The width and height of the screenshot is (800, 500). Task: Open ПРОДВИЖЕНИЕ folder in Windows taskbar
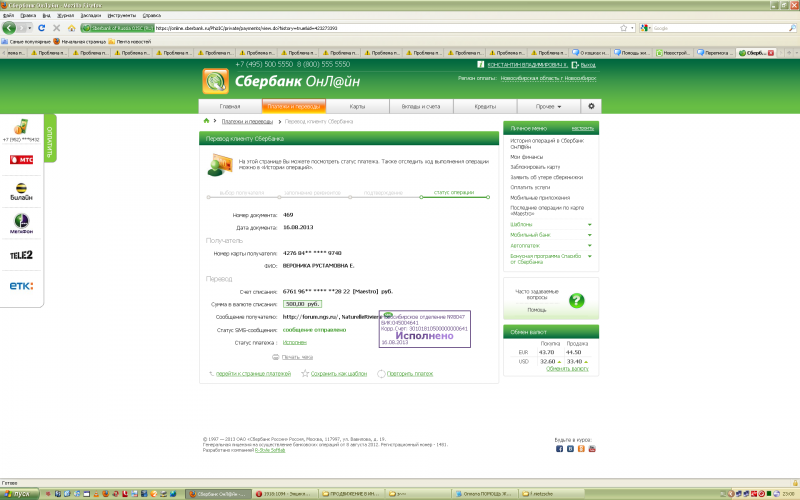click(x=351, y=494)
